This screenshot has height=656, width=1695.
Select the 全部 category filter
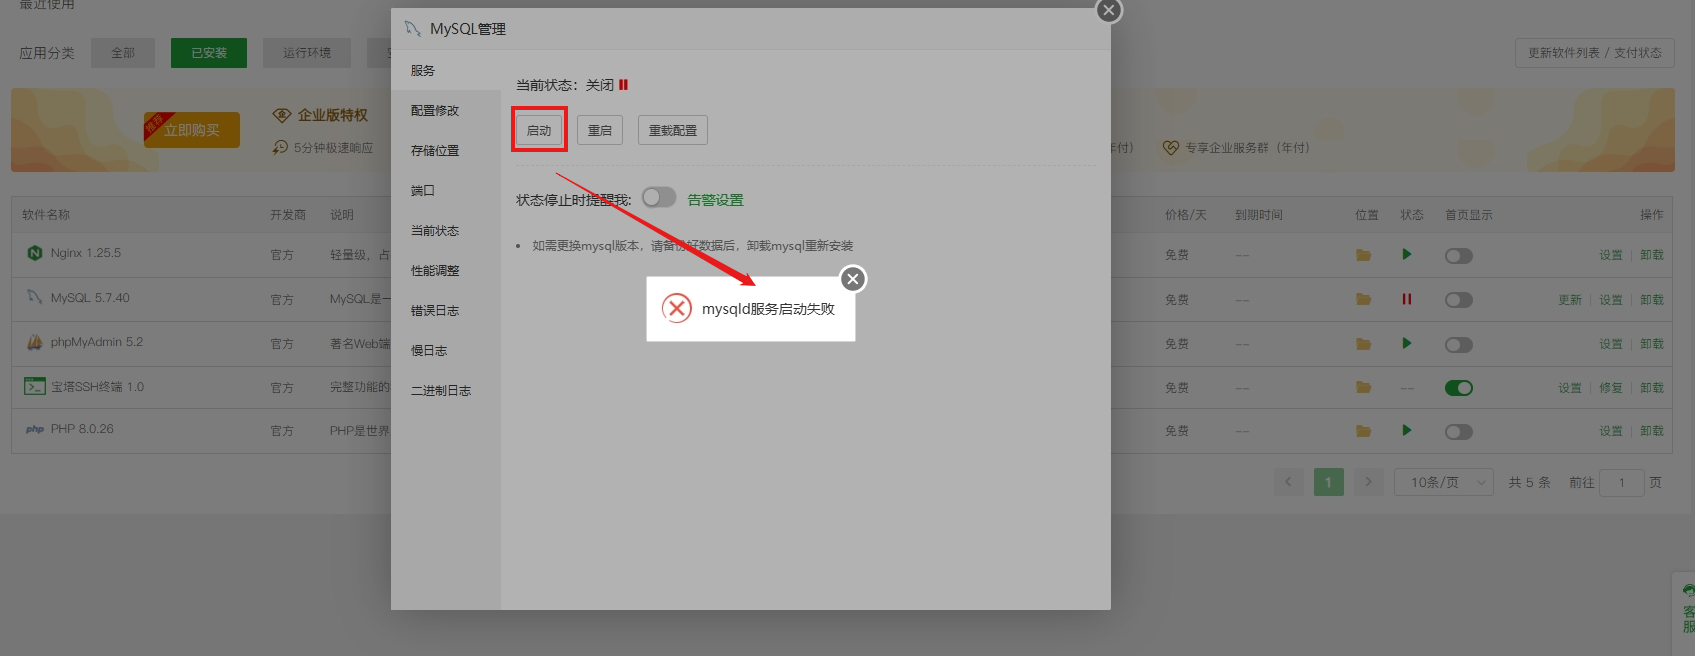coord(123,53)
